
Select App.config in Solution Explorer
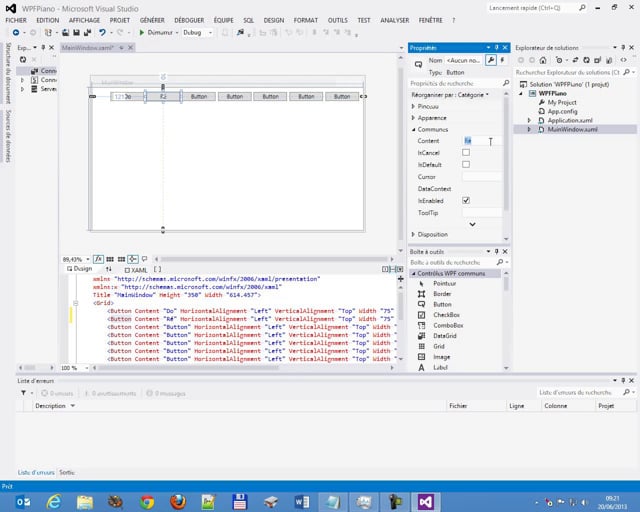tap(562, 111)
